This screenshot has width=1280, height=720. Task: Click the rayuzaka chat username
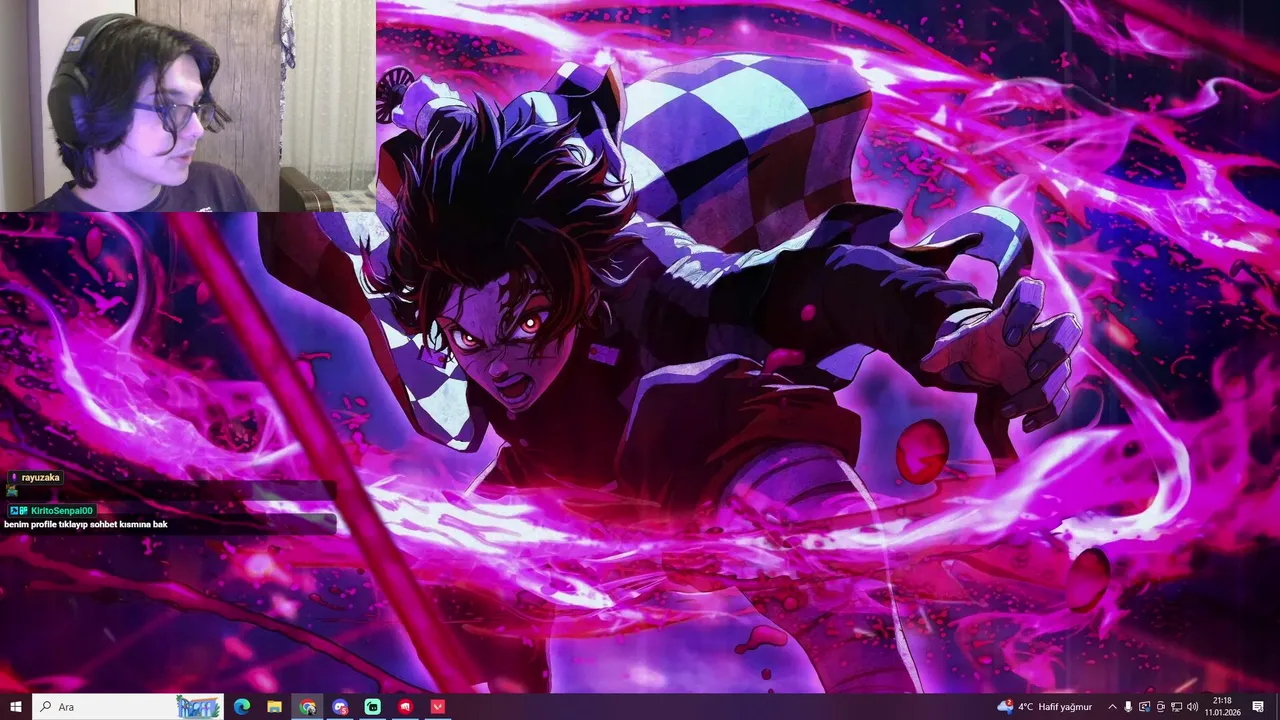40,478
